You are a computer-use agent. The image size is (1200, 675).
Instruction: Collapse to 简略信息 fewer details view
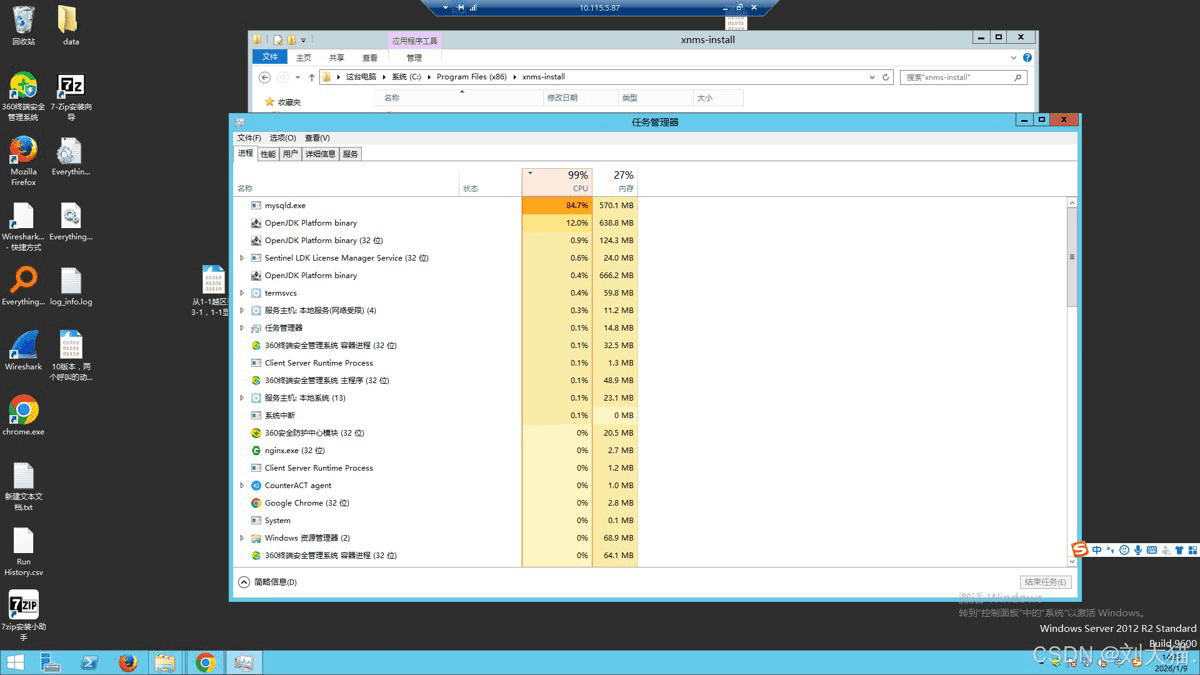pos(268,582)
